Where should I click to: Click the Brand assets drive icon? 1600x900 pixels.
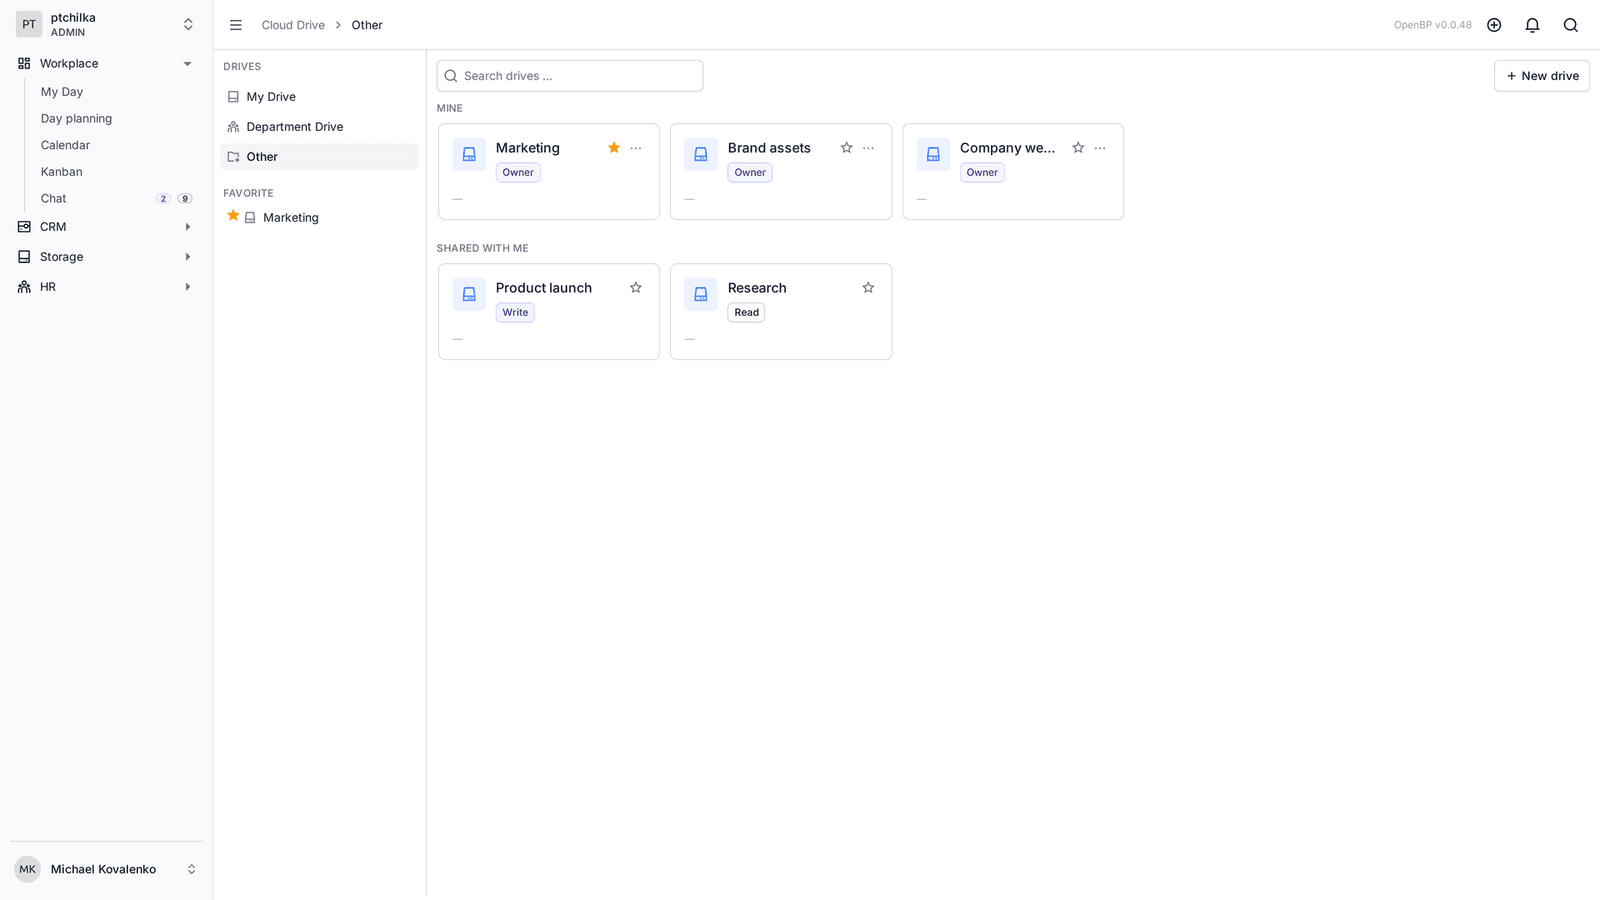point(701,154)
